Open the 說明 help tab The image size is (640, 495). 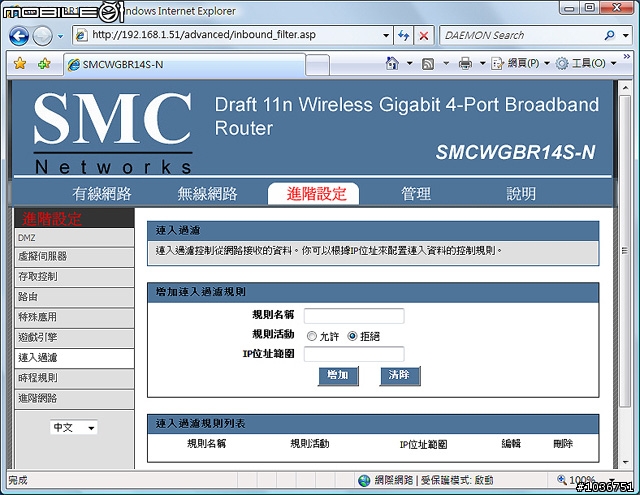[521, 193]
